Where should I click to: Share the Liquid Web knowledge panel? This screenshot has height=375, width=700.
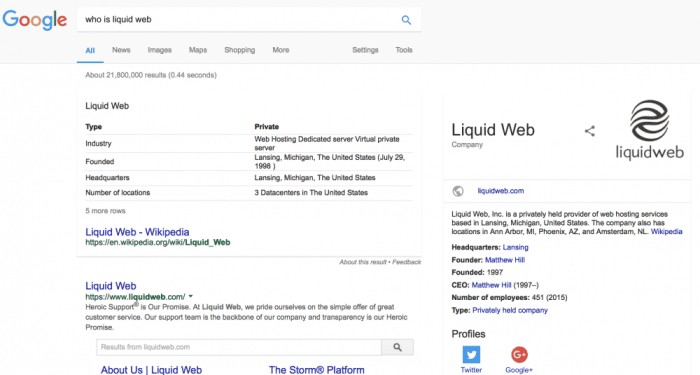[590, 131]
